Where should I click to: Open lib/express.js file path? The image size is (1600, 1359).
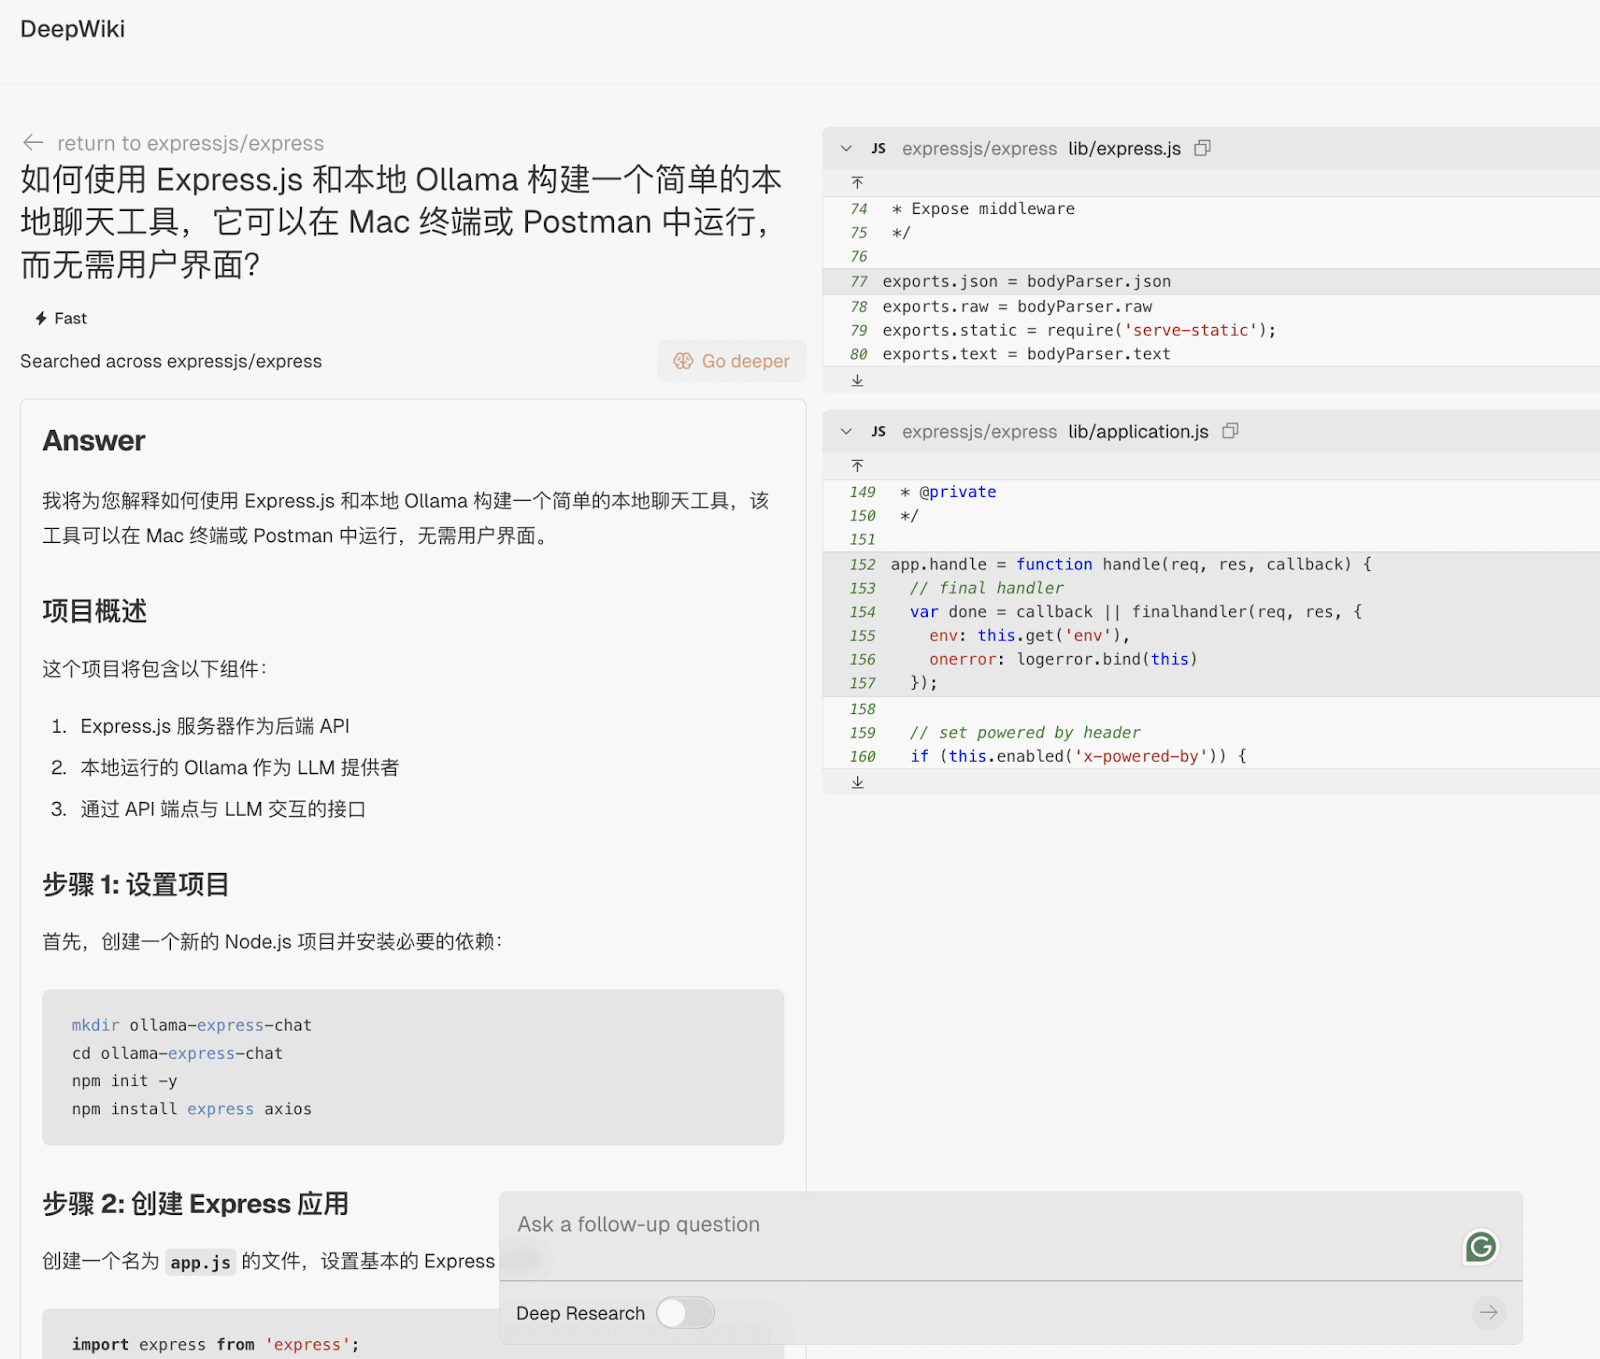1124,148
